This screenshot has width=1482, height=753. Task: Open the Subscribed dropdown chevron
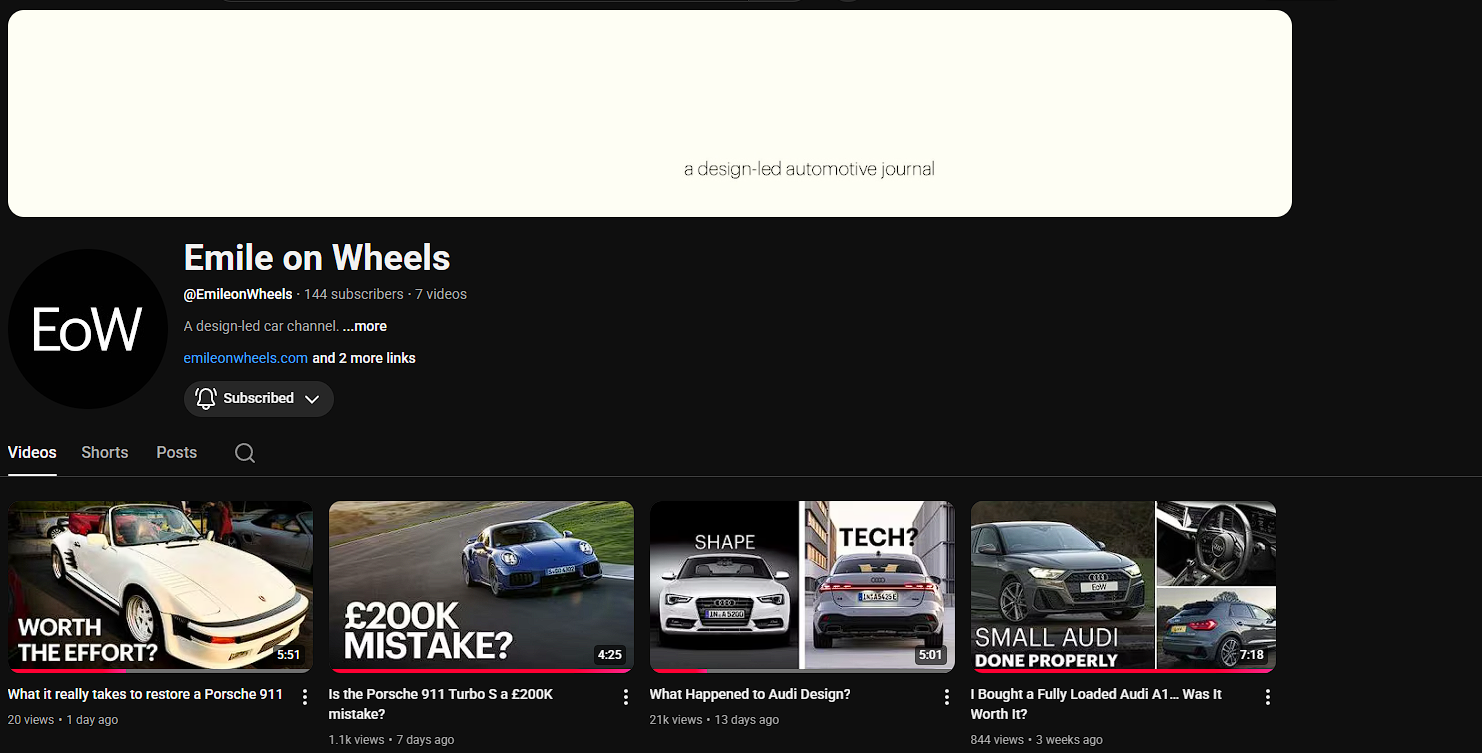312,399
